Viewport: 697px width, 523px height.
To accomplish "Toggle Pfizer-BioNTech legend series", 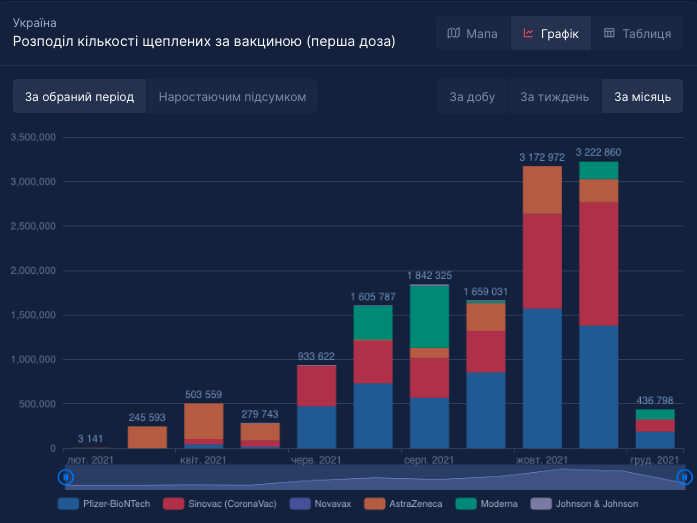I will pos(105,504).
